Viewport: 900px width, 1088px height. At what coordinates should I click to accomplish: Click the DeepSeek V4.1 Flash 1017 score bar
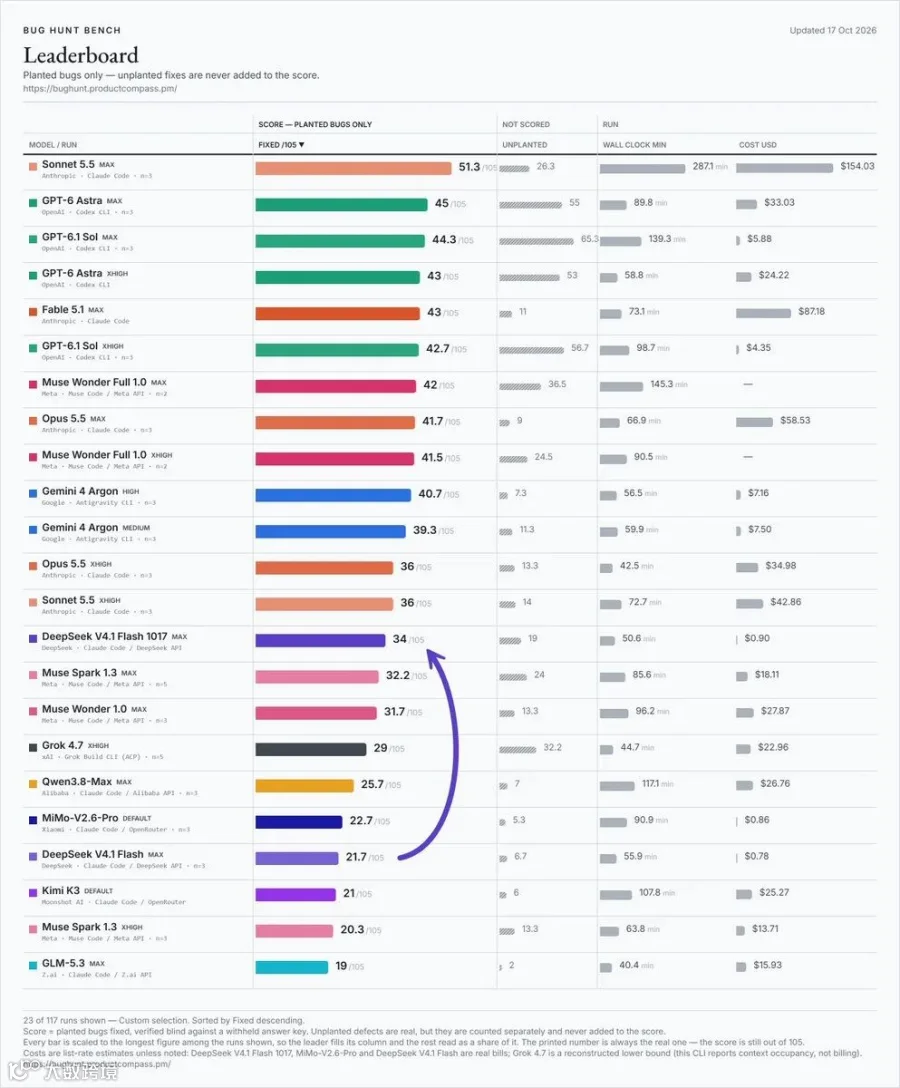[x=320, y=640]
